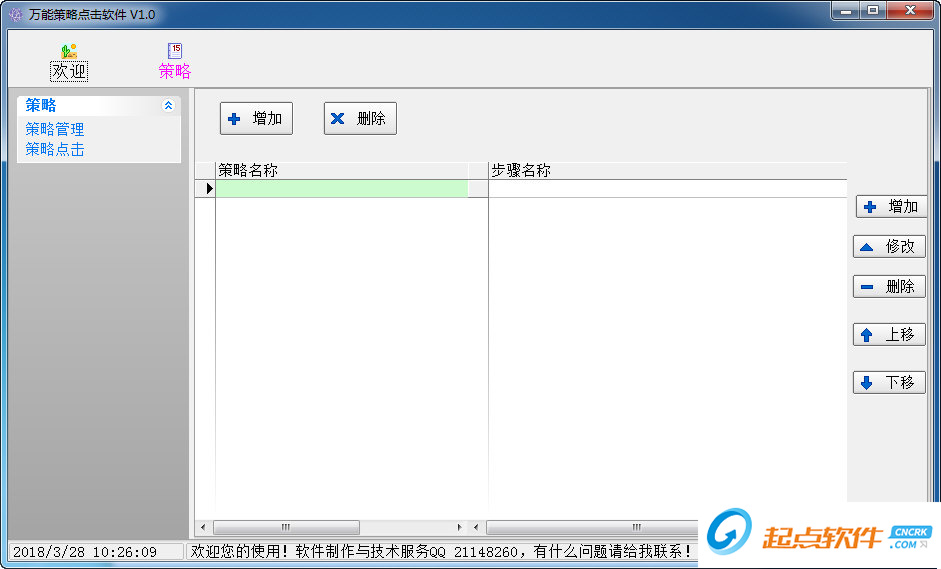The image size is (941, 569).
Task: Collapse the 策略 sidebar panel chevron
Action: (169, 106)
